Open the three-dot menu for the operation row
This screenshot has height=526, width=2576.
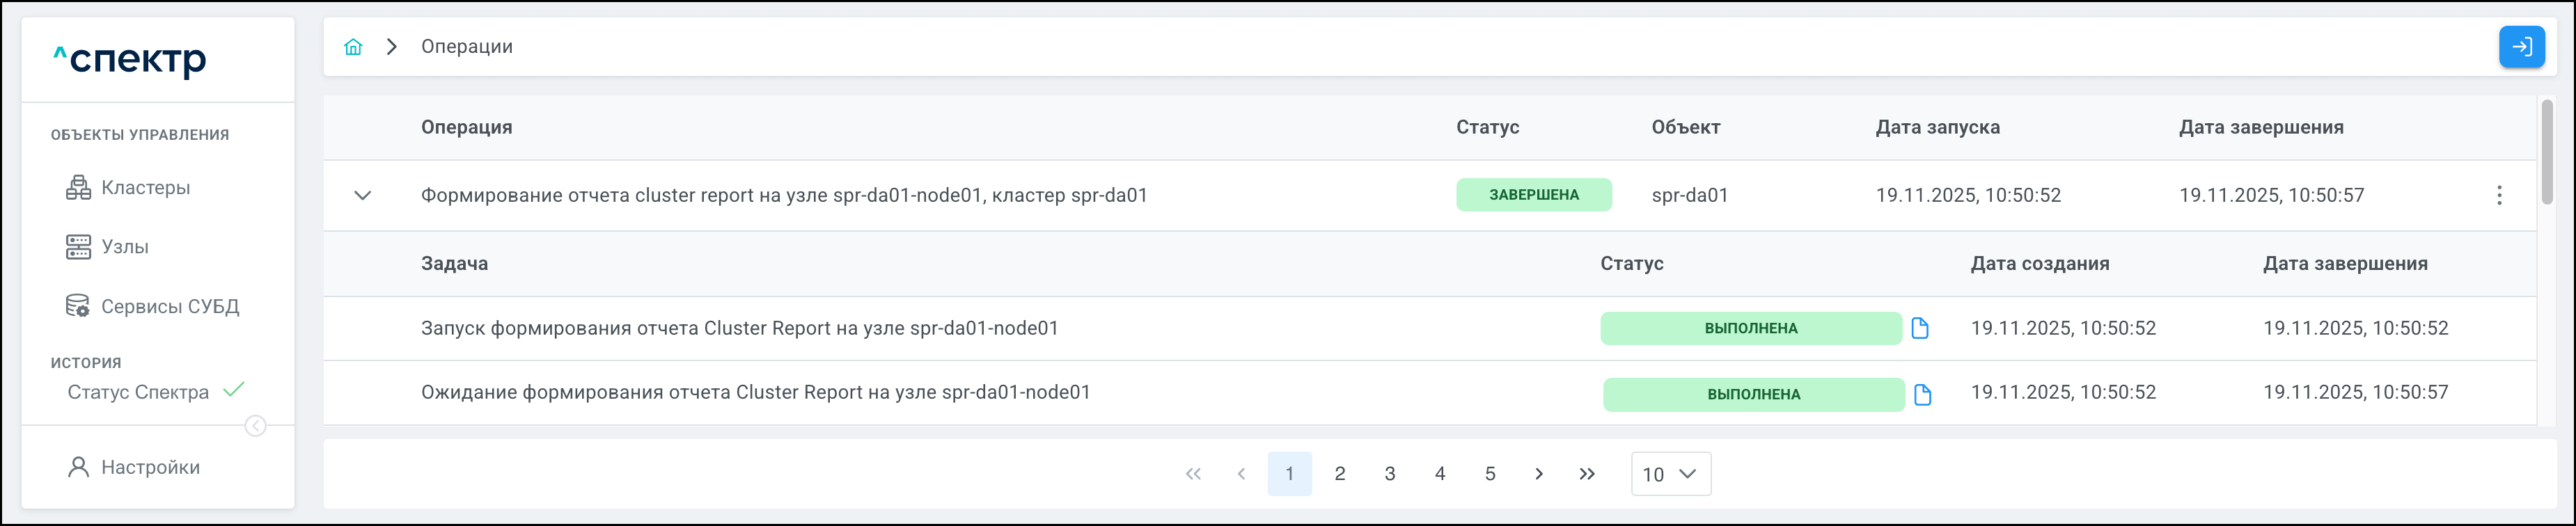tap(2499, 196)
